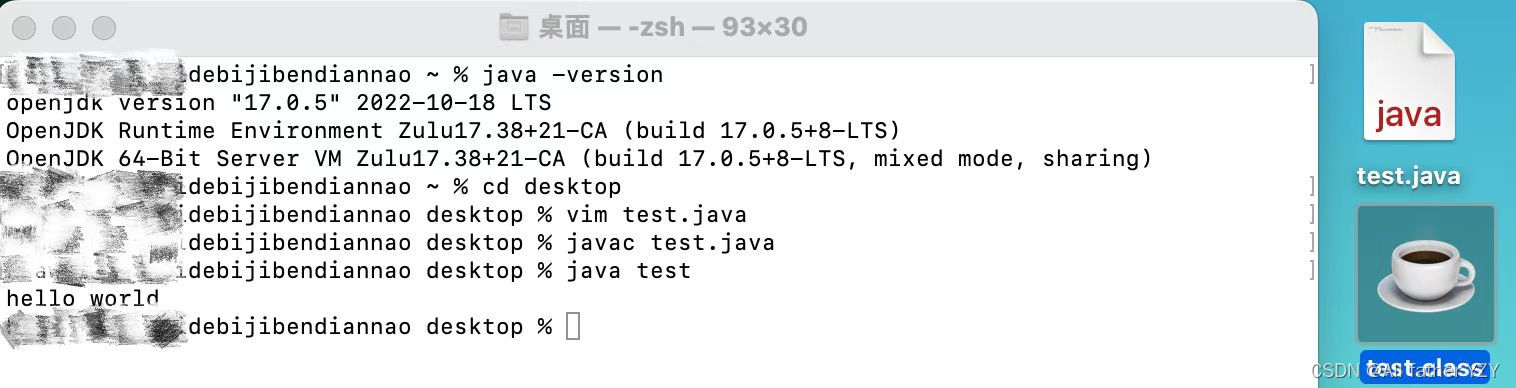The image size is (1516, 388).
Task: Click the test.class filename label
Action: (1425, 367)
